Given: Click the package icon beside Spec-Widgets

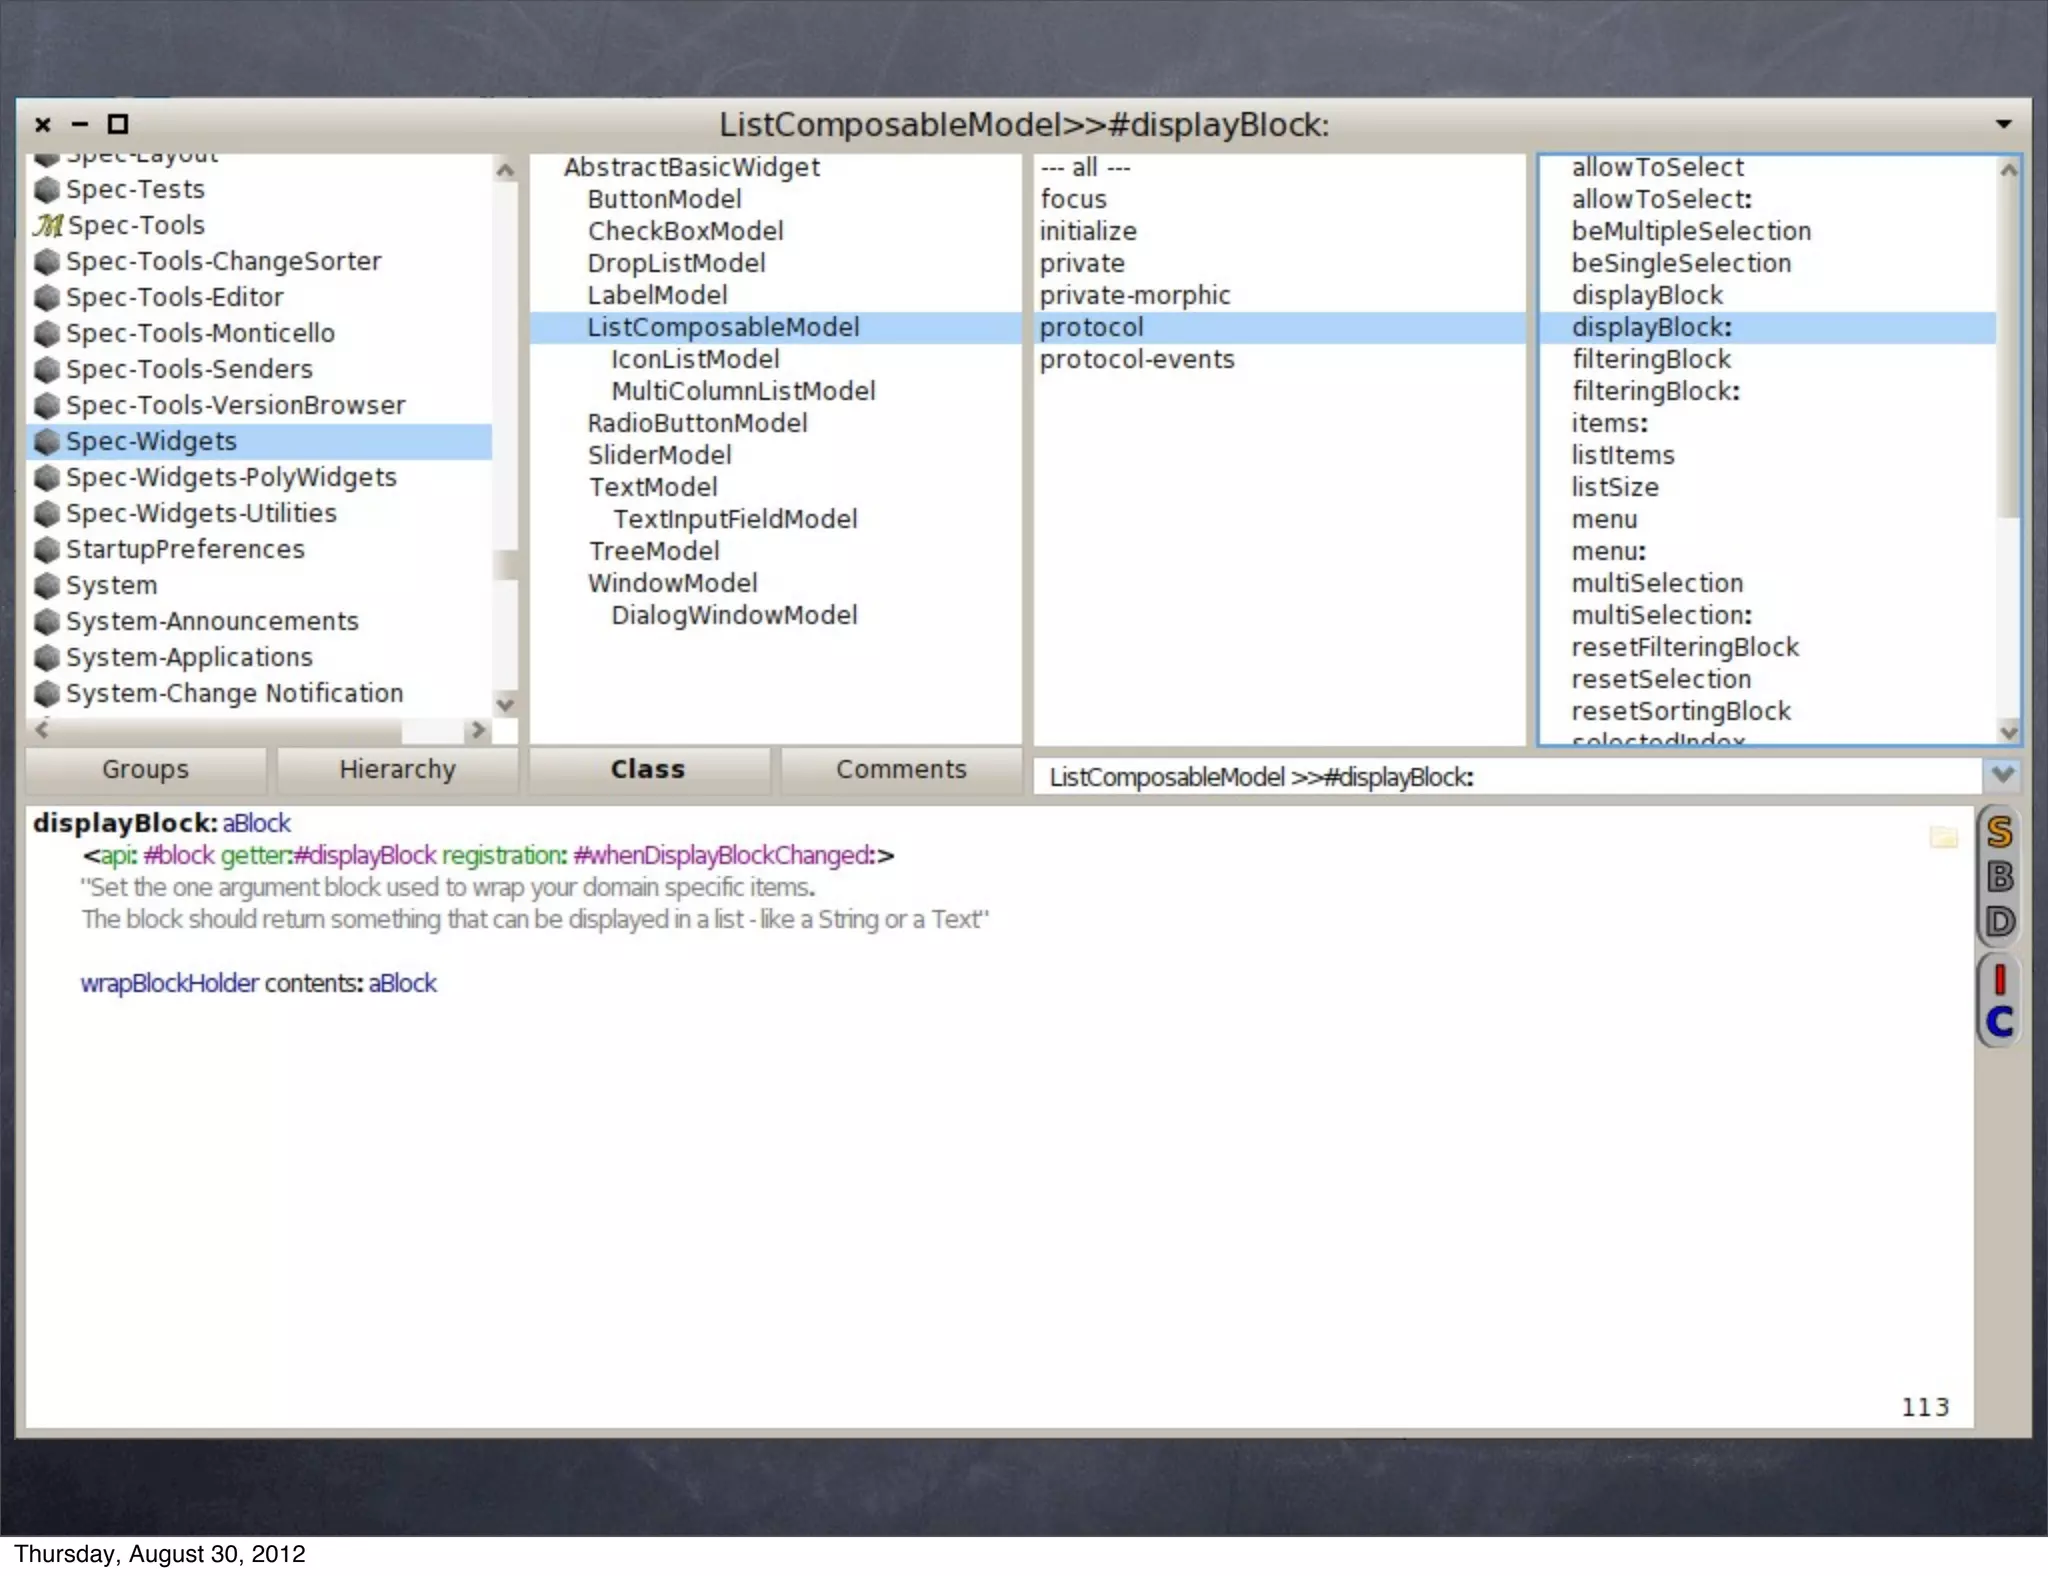Looking at the screenshot, I should coord(46,442).
